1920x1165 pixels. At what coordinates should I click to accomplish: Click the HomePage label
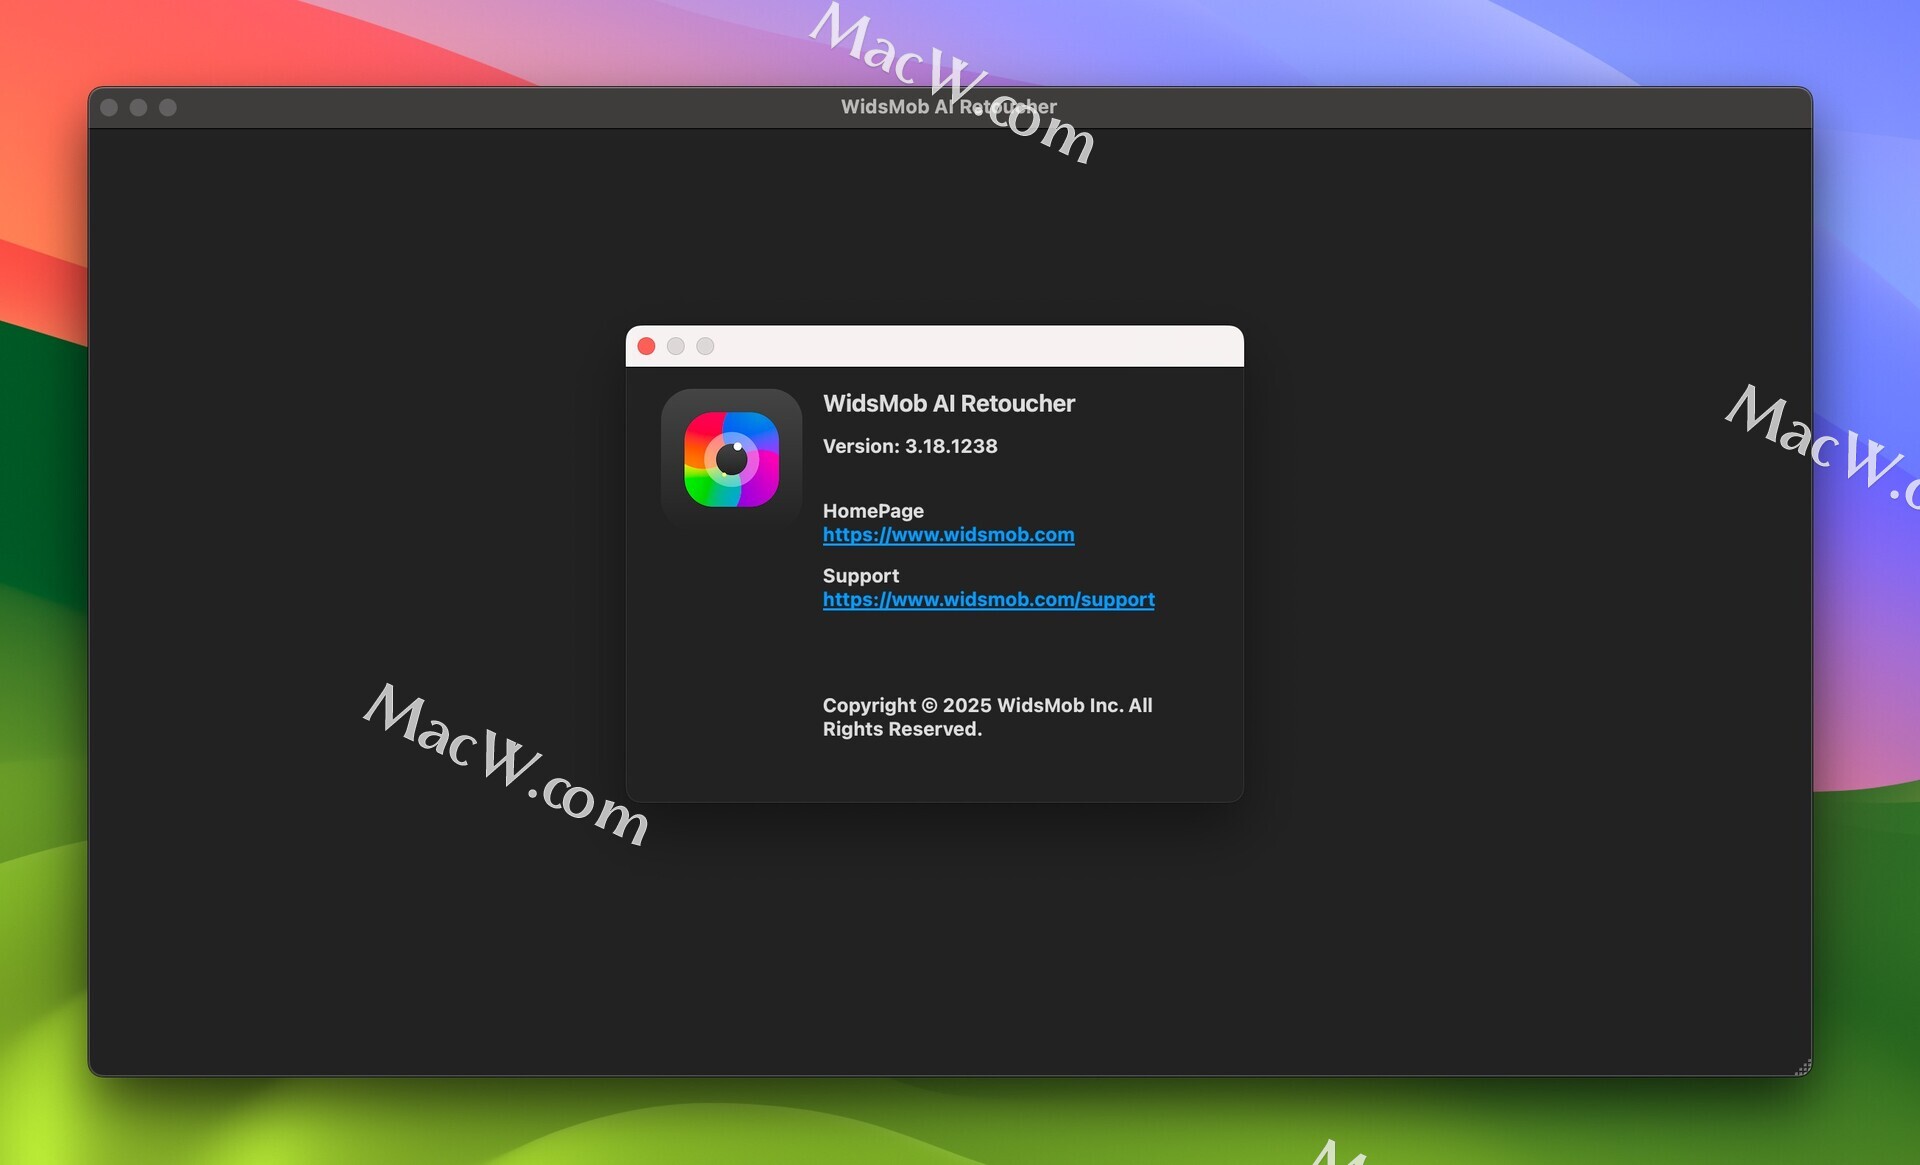(872, 511)
